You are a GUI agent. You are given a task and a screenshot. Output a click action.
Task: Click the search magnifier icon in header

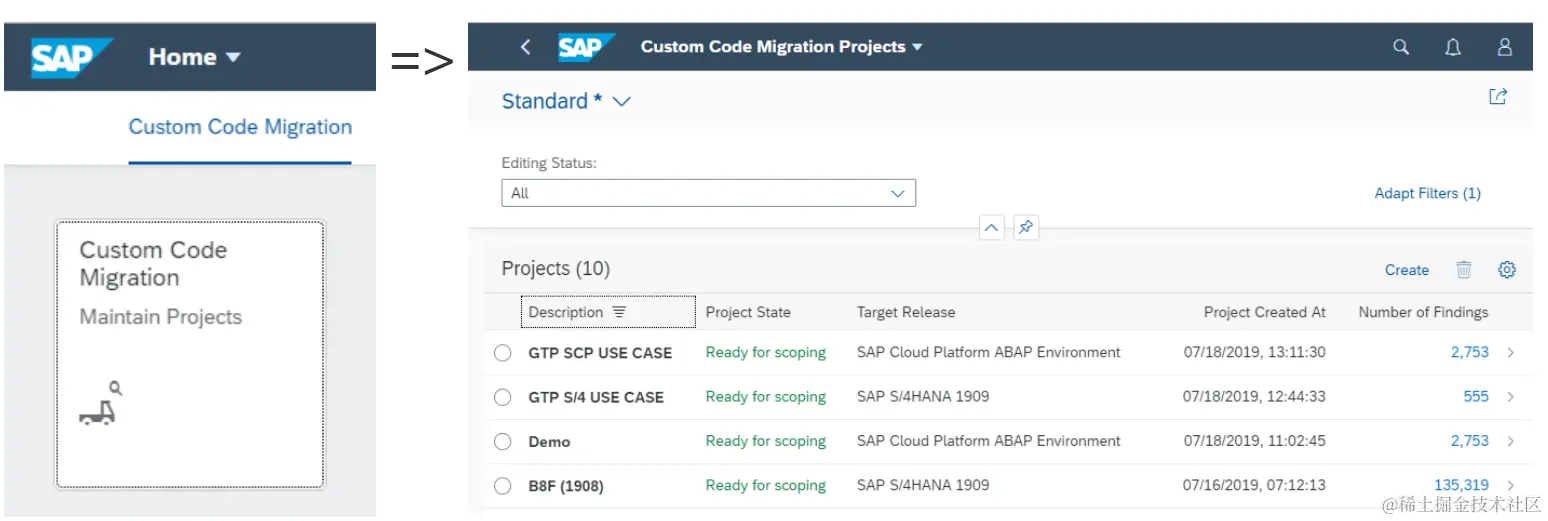coord(1401,47)
